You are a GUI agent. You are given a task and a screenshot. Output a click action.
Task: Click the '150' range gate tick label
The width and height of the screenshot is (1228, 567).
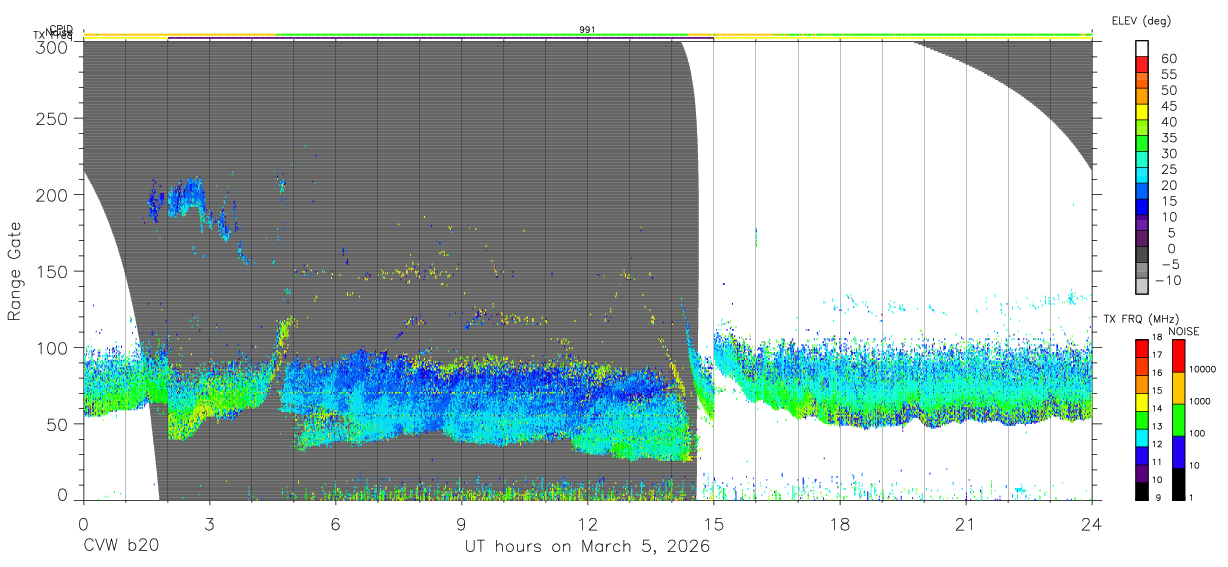coord(50,271)
